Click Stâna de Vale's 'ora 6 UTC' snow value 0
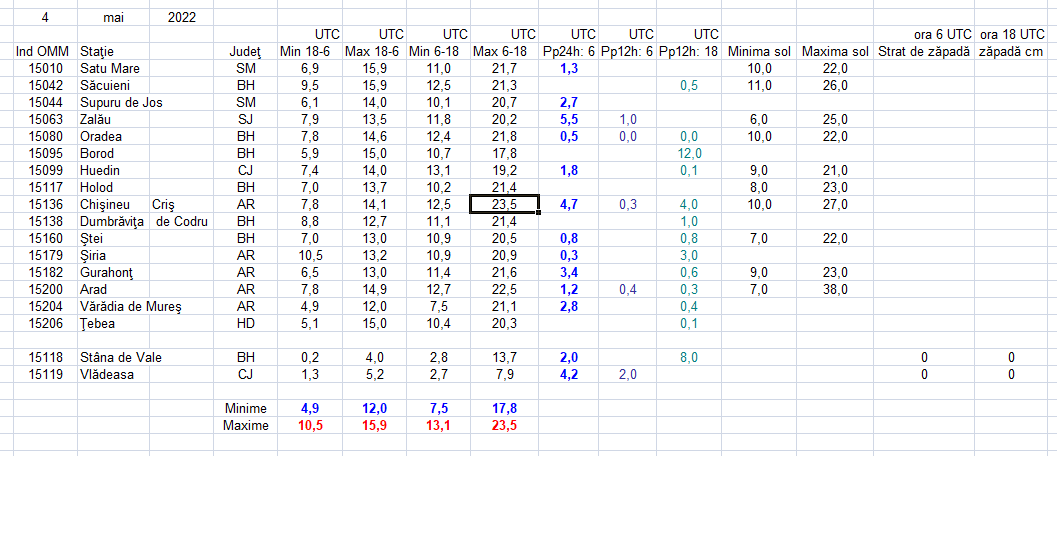 coord(924,357)
